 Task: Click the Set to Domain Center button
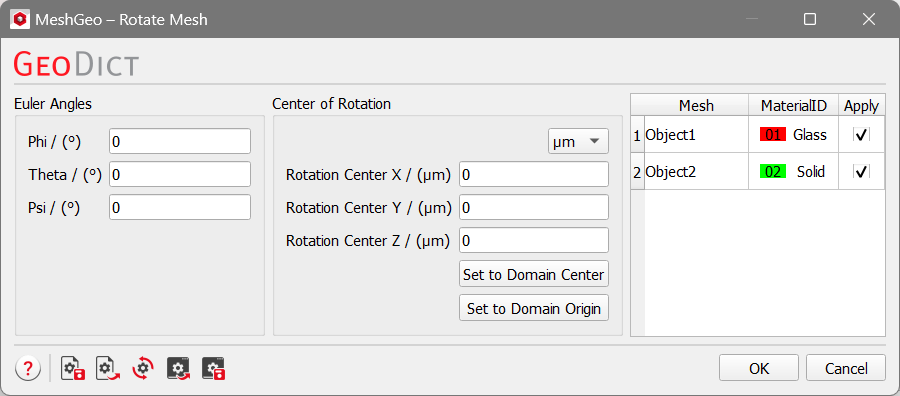pos(534,274)
